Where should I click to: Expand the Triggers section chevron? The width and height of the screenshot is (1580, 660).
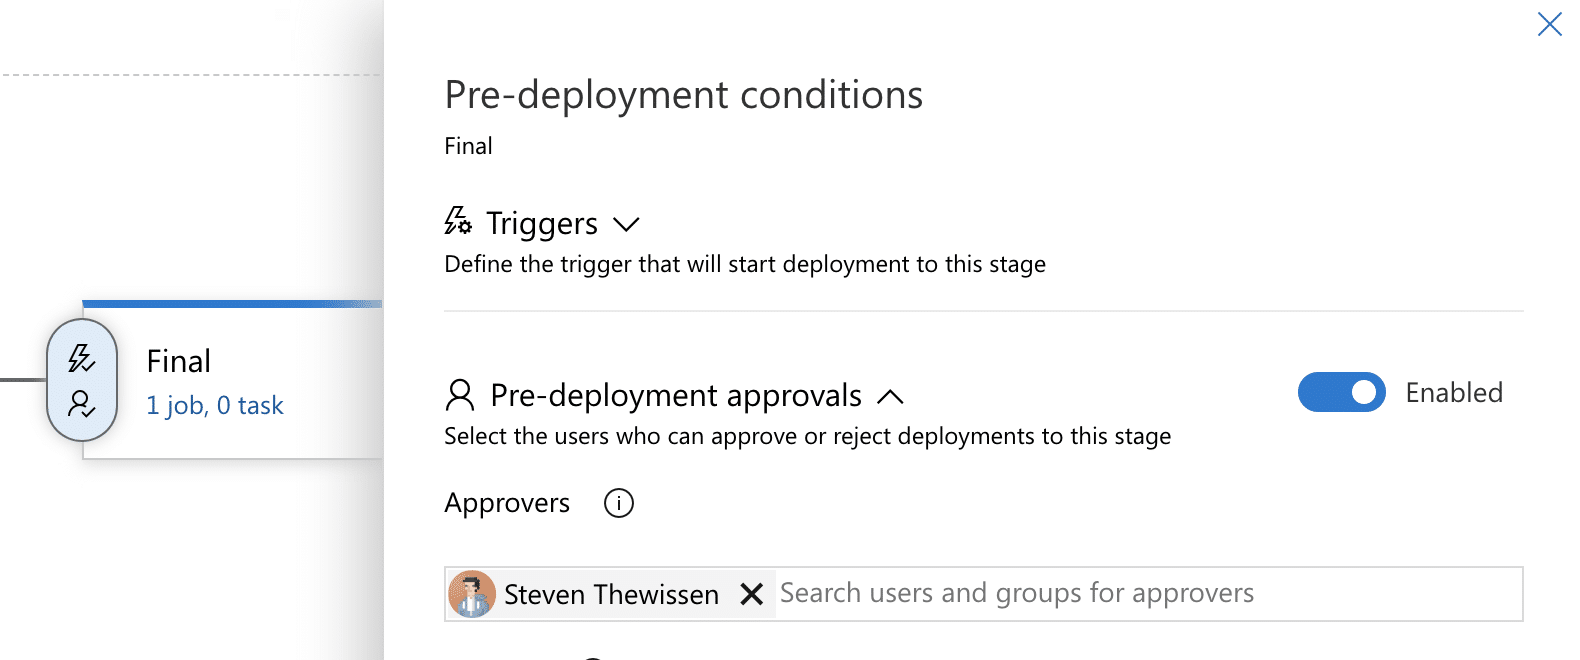pos(626,224)
